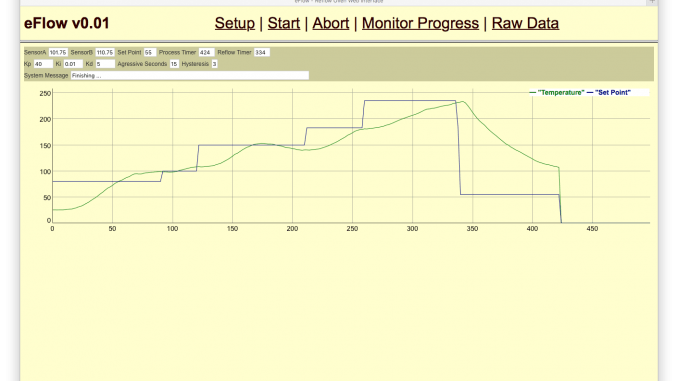This screenshot has width=678, height=381.
Task: Click the "Set Point" chart legend entry
Action: tap(609, 92)
